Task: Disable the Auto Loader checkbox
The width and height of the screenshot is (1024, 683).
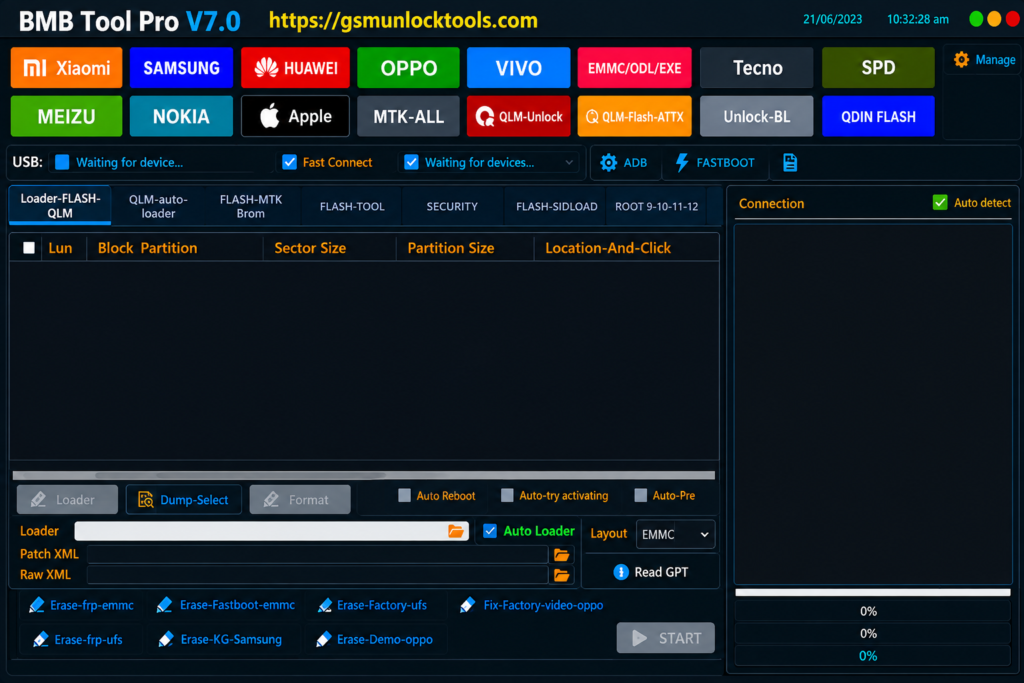Action: tap(490, 531)
